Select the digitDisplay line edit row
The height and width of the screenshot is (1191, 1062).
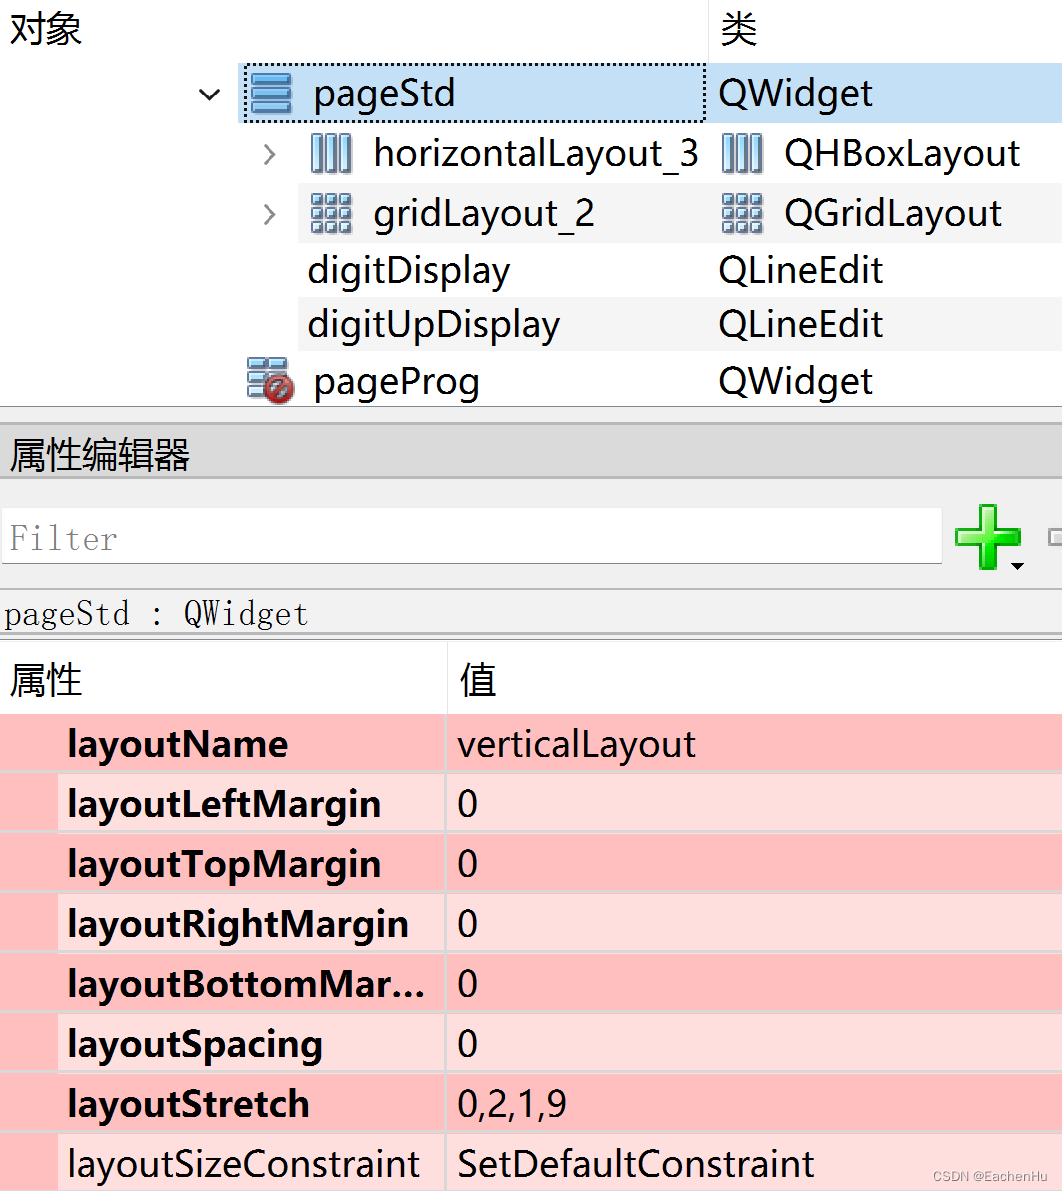click(409, 269)
